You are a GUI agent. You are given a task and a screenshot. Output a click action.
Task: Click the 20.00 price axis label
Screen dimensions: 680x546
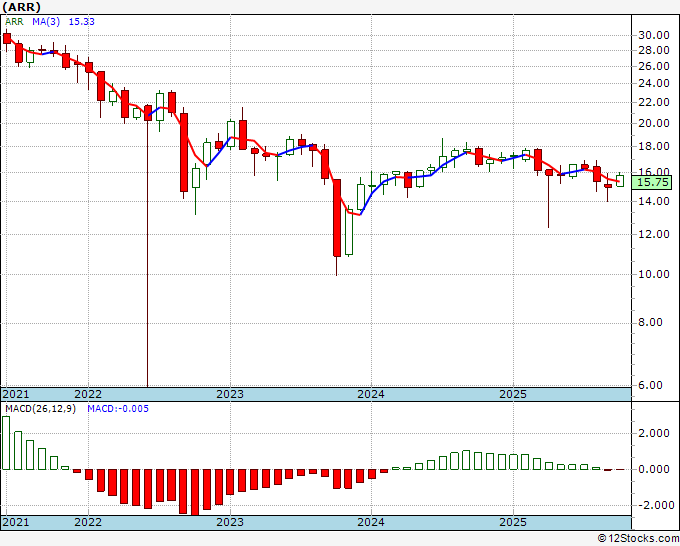pyautogui.click(x=654, y=123)
